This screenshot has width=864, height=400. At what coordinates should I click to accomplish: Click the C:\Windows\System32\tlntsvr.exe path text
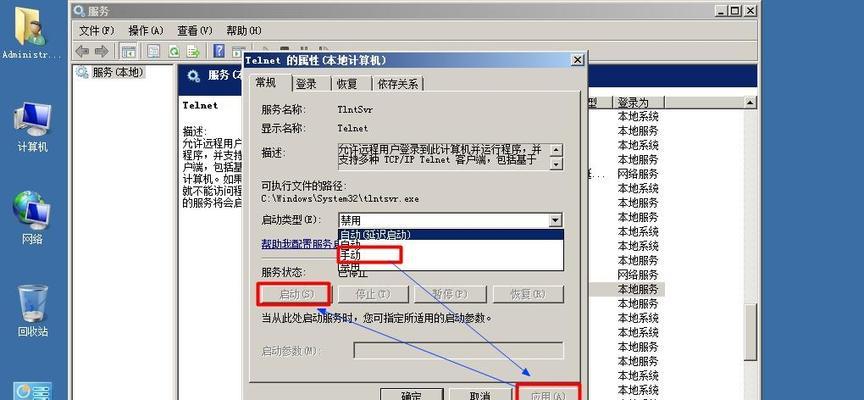pyautogui.click(x=340, y=199)
